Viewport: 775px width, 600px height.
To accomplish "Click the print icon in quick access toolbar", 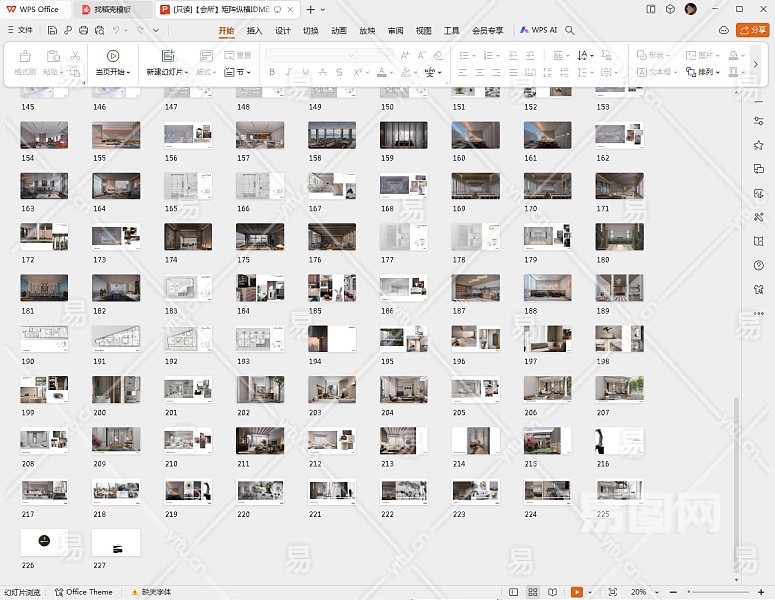I will (83, 31).
